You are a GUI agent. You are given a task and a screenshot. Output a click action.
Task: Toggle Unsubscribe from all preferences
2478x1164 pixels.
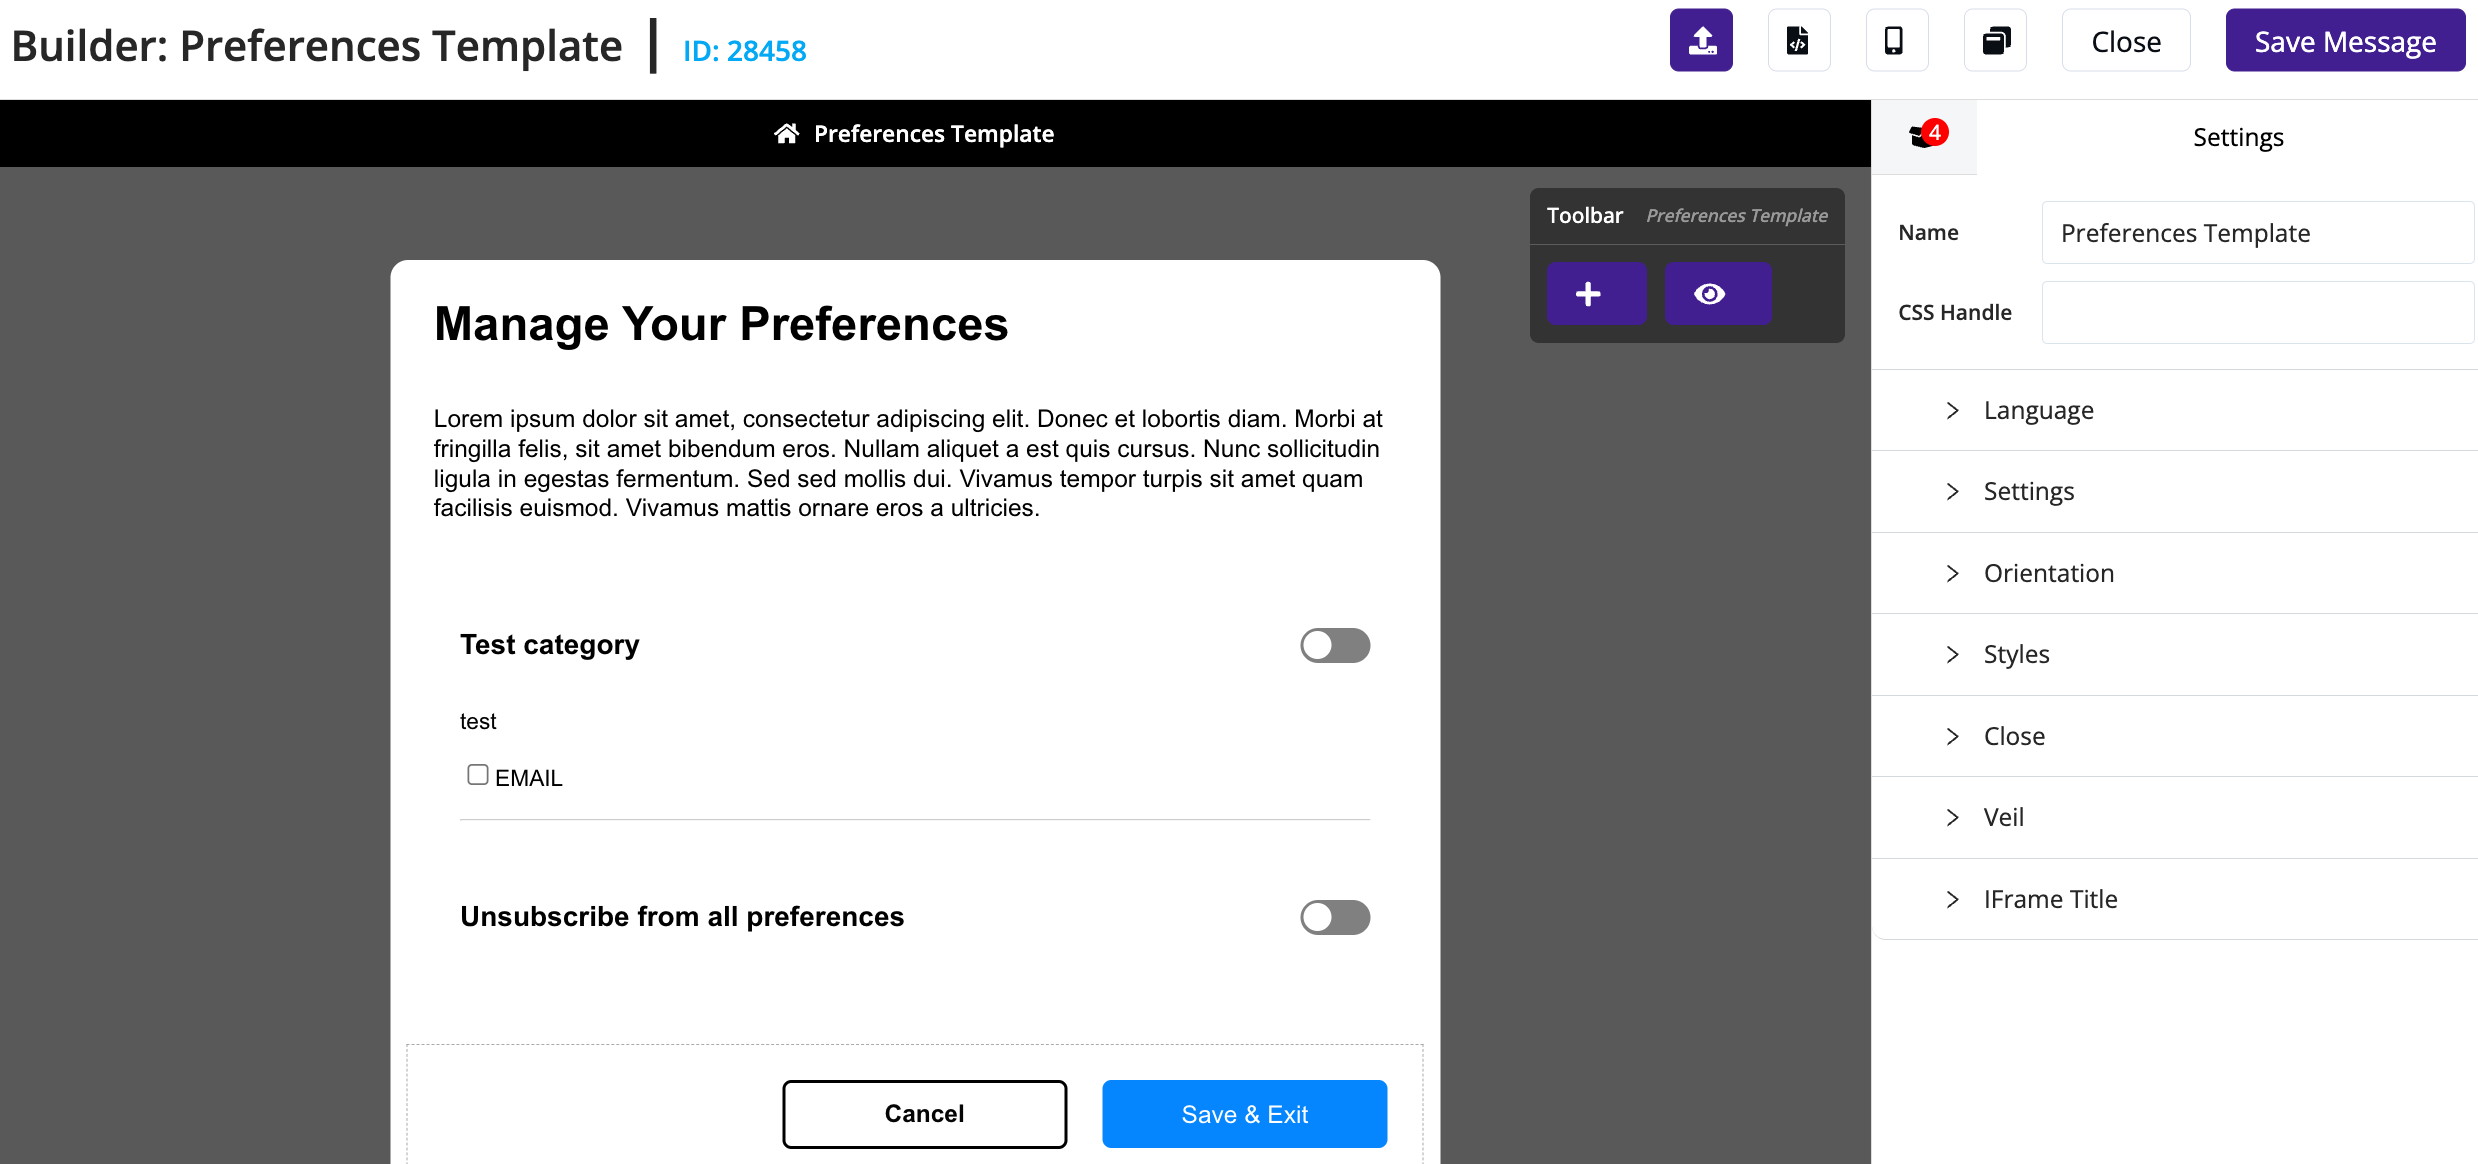pyautogui.click(x=1335, y=917)
